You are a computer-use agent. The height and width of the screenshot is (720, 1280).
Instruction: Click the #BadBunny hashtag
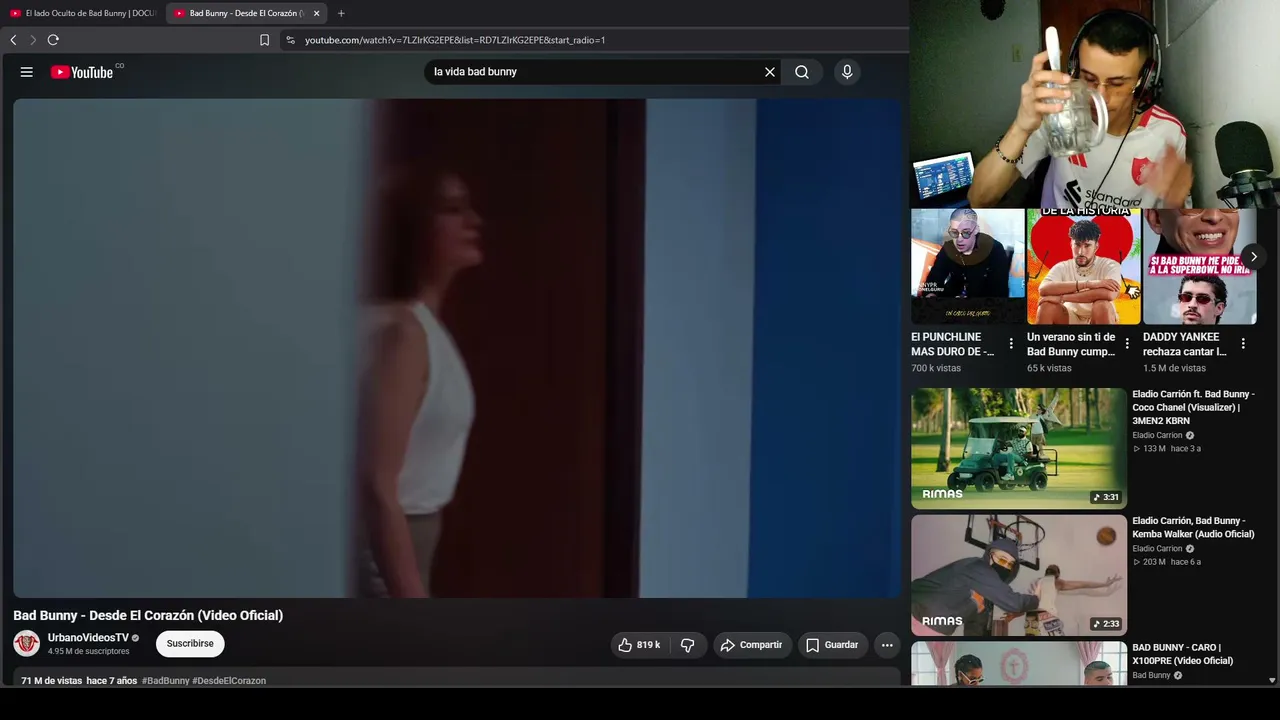tap(166, 681)
